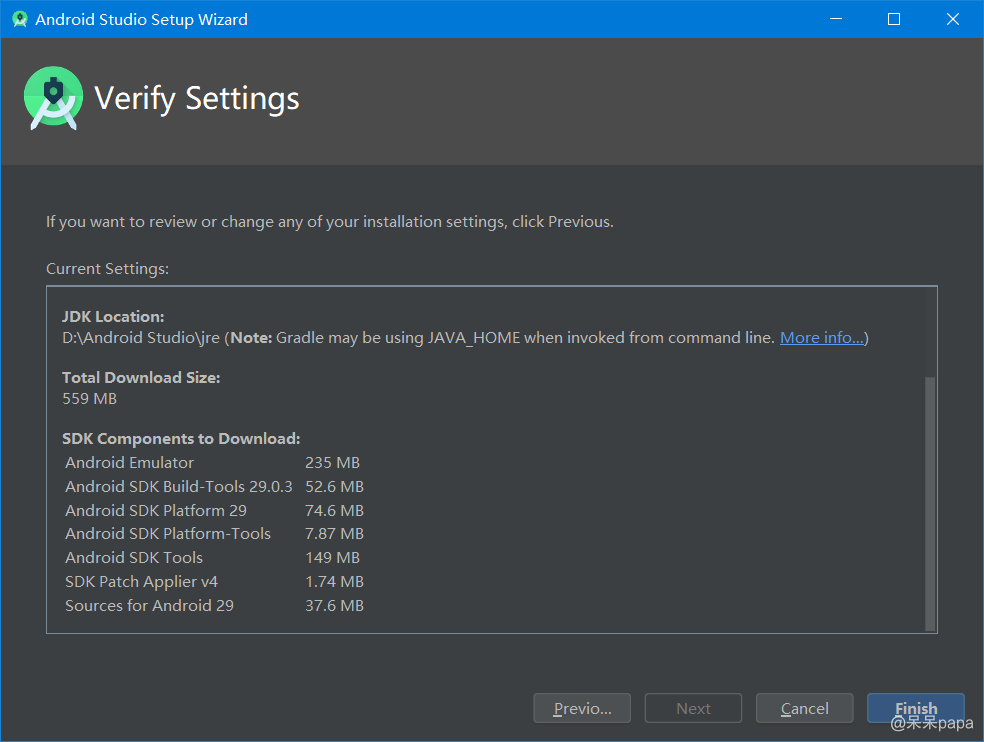Select the Android SDK Platform 29 row
Screen dimensions: 984x742
point(215,510)
